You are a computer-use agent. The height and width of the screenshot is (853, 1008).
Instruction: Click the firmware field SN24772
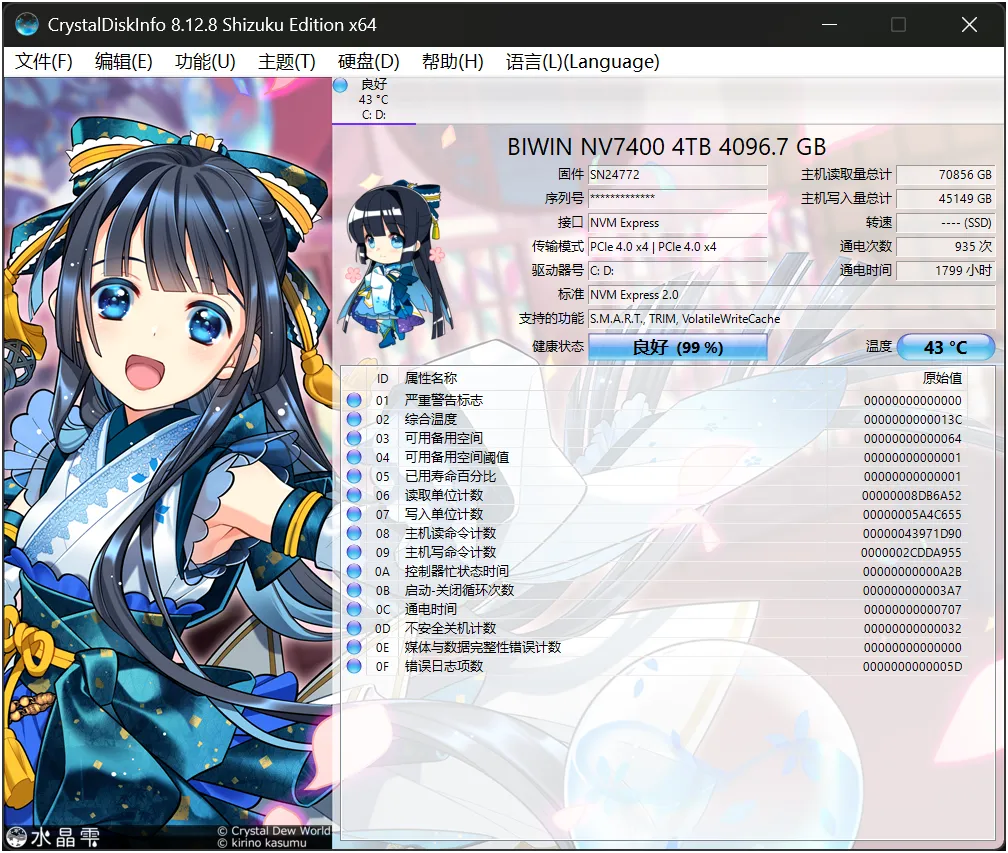678,175
